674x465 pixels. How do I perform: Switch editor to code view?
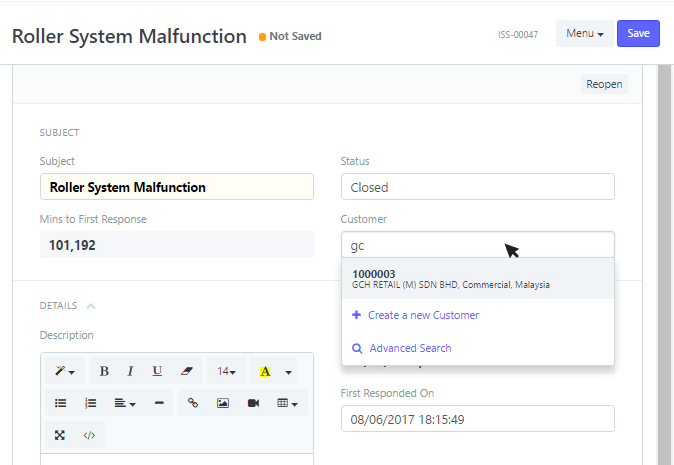89,435
